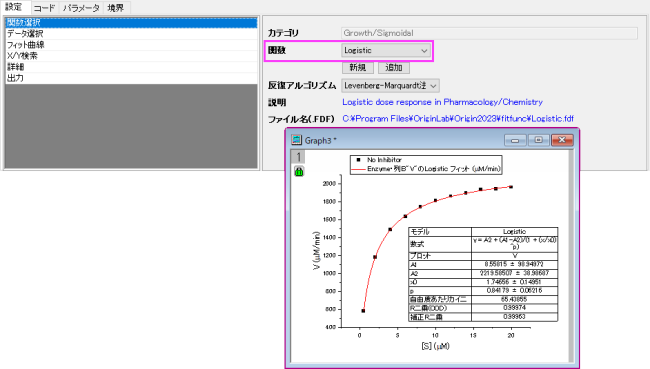650x369 pixels.
Task: Select 関数選択 in the settings list
Action: coord(131,22)
